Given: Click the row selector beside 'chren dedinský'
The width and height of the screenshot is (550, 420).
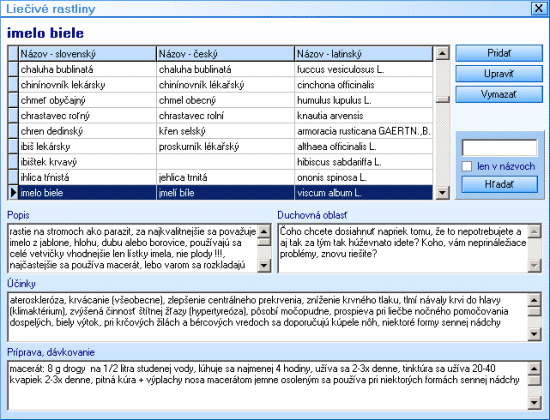Looking at the screenshot, I should (13, 131).
